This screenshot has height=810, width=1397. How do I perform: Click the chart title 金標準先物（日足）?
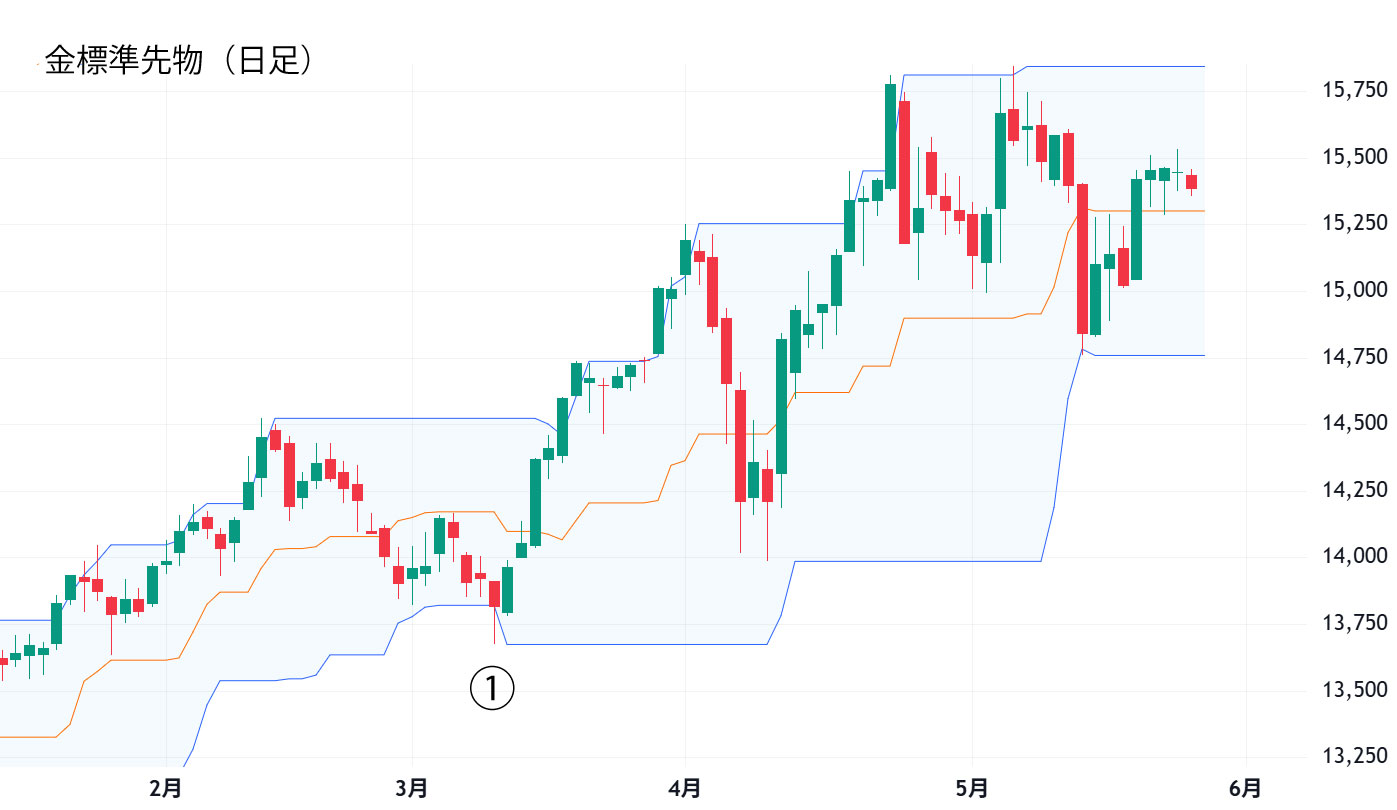pos(180,61)
